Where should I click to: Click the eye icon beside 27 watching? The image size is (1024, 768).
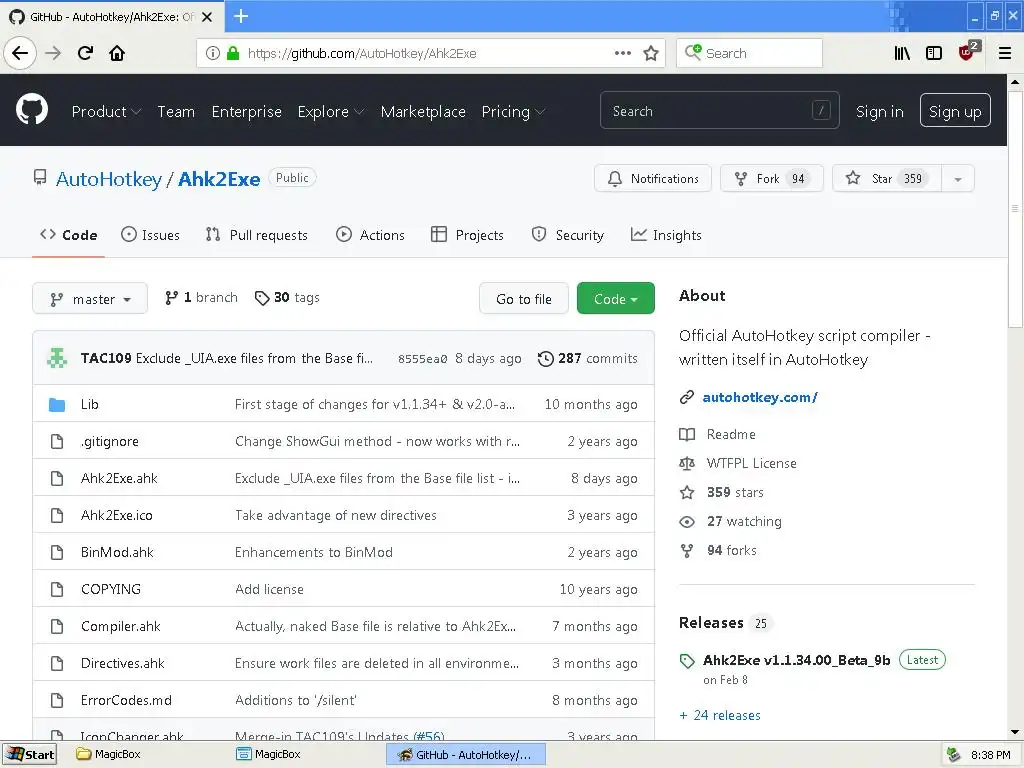(x=686, y=522)
